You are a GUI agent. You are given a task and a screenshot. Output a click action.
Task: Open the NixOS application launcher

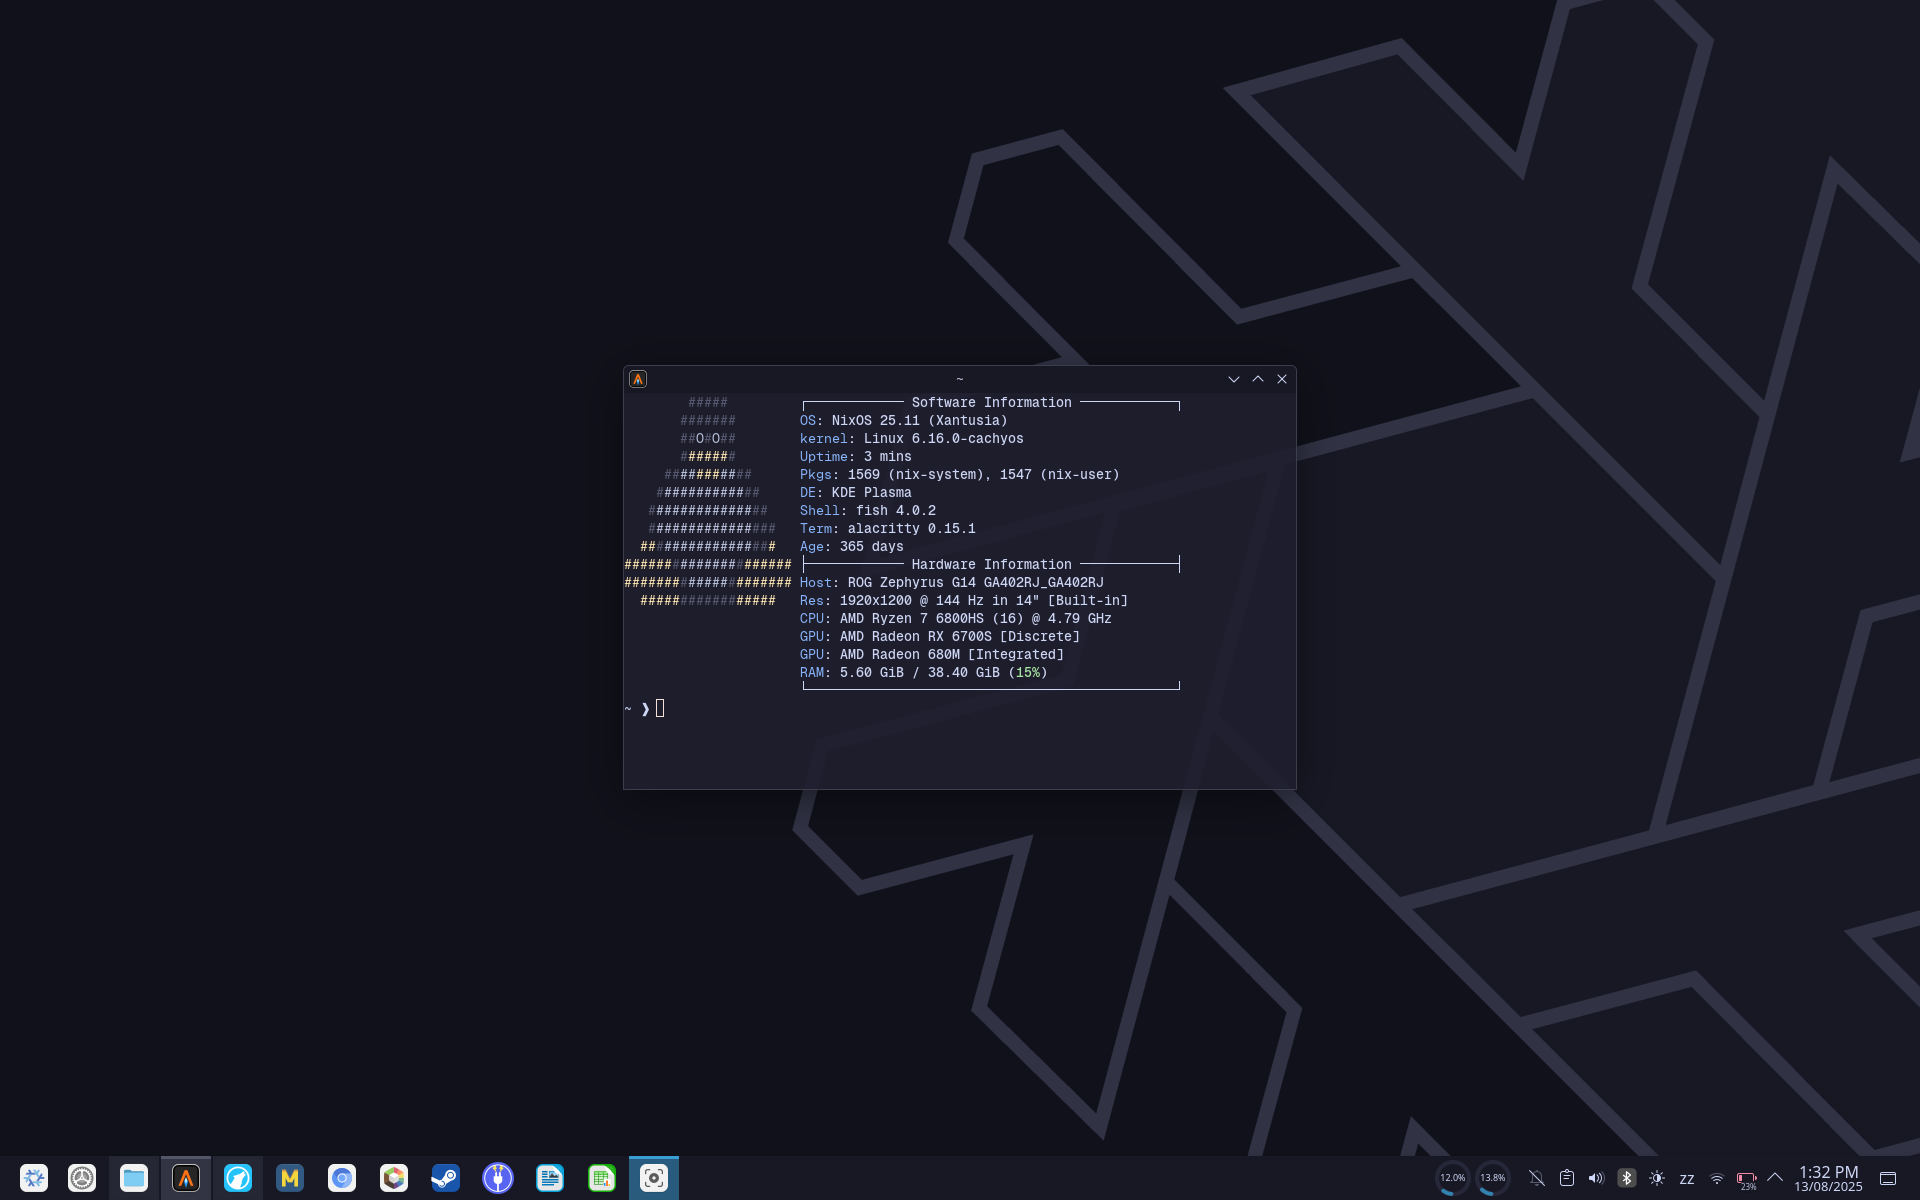pos(34,1178)
